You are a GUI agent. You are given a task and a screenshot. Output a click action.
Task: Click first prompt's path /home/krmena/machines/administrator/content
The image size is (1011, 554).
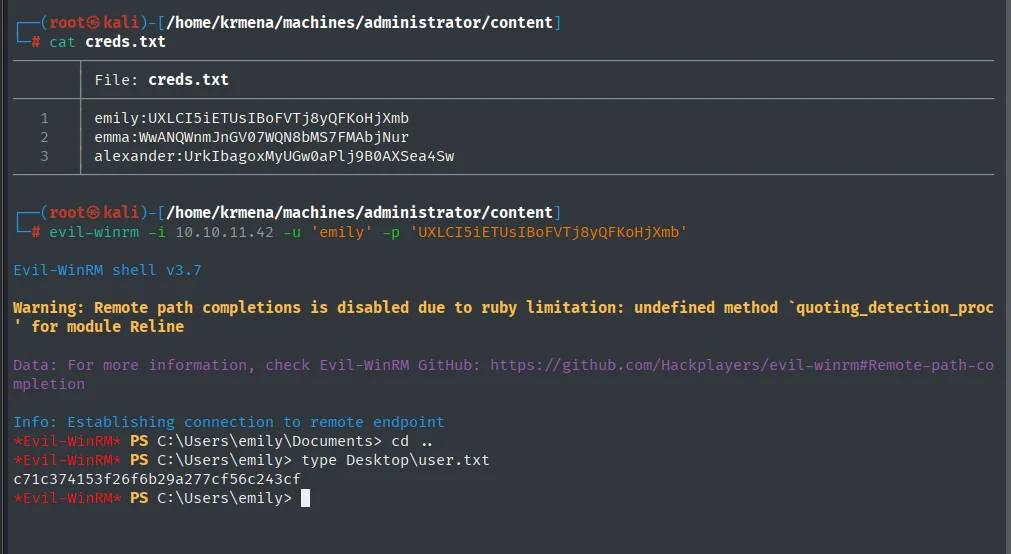click(x=359, y=23)
